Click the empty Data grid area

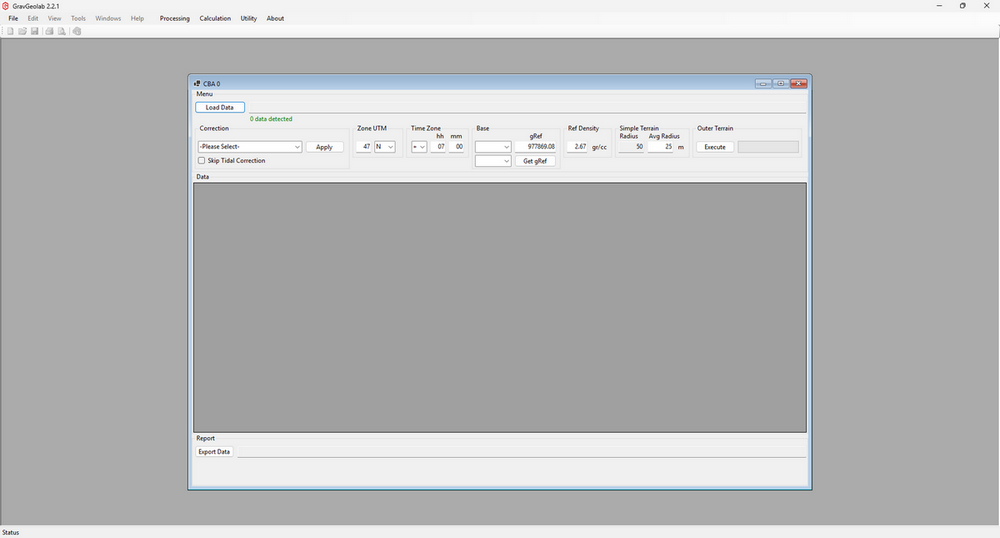500,308
